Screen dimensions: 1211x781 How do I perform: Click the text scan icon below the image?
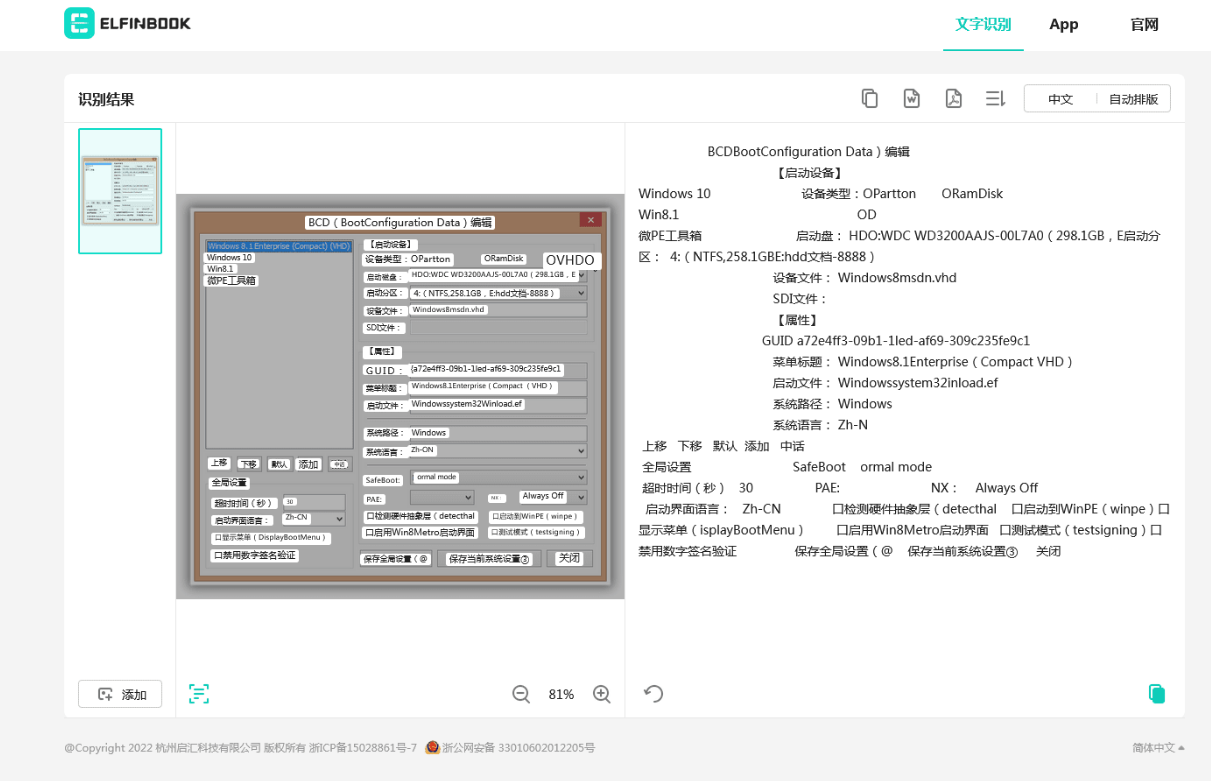click(x=199, y=694)
